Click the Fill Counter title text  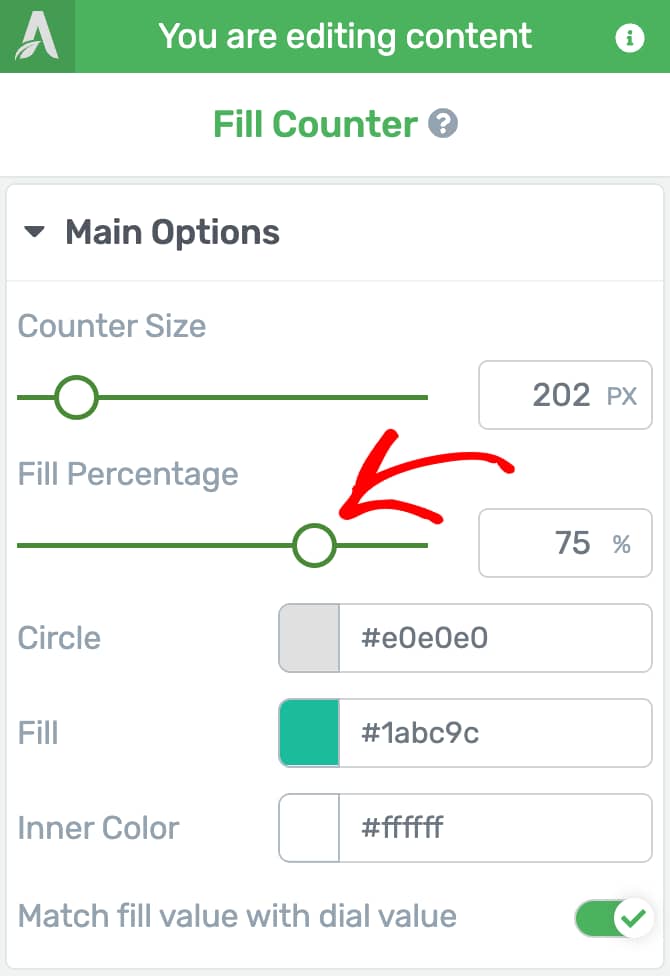coord(315,124)
